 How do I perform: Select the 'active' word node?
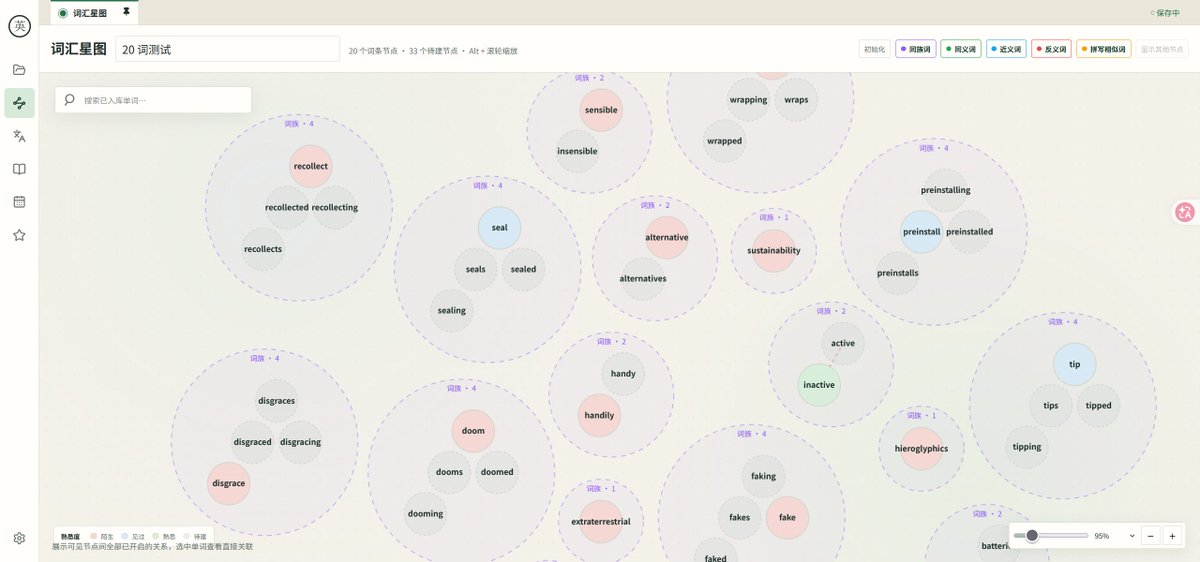(x=843, y=343)
